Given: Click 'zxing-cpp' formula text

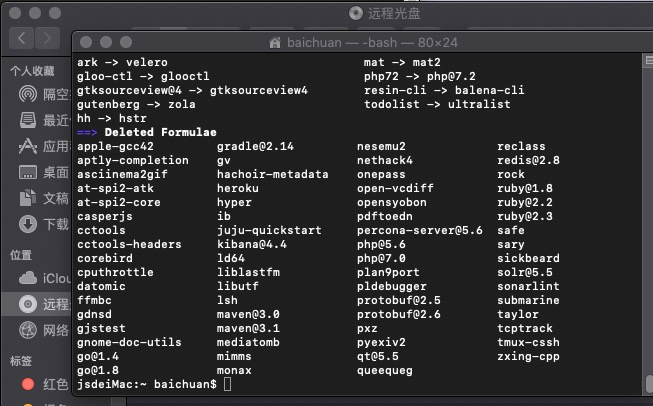Looking at the screenshot, I should tap(528, 356).
